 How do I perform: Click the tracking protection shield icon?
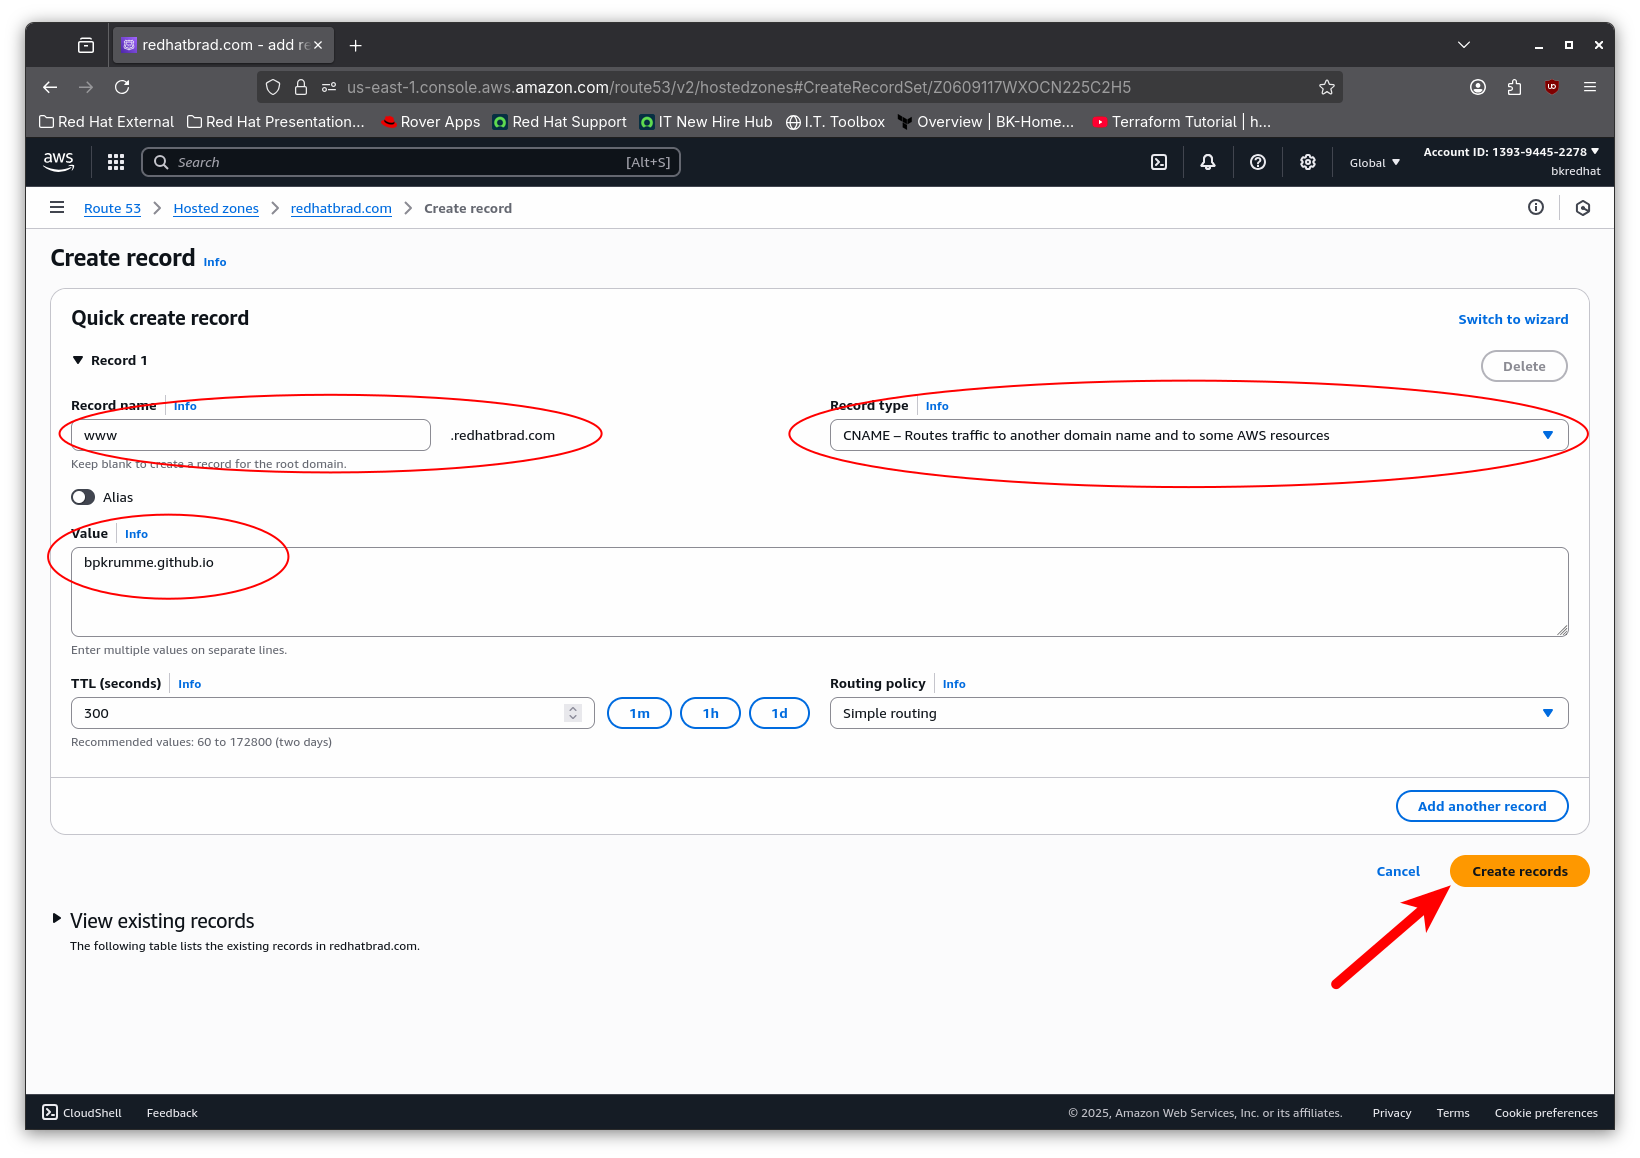click(273, 87)
